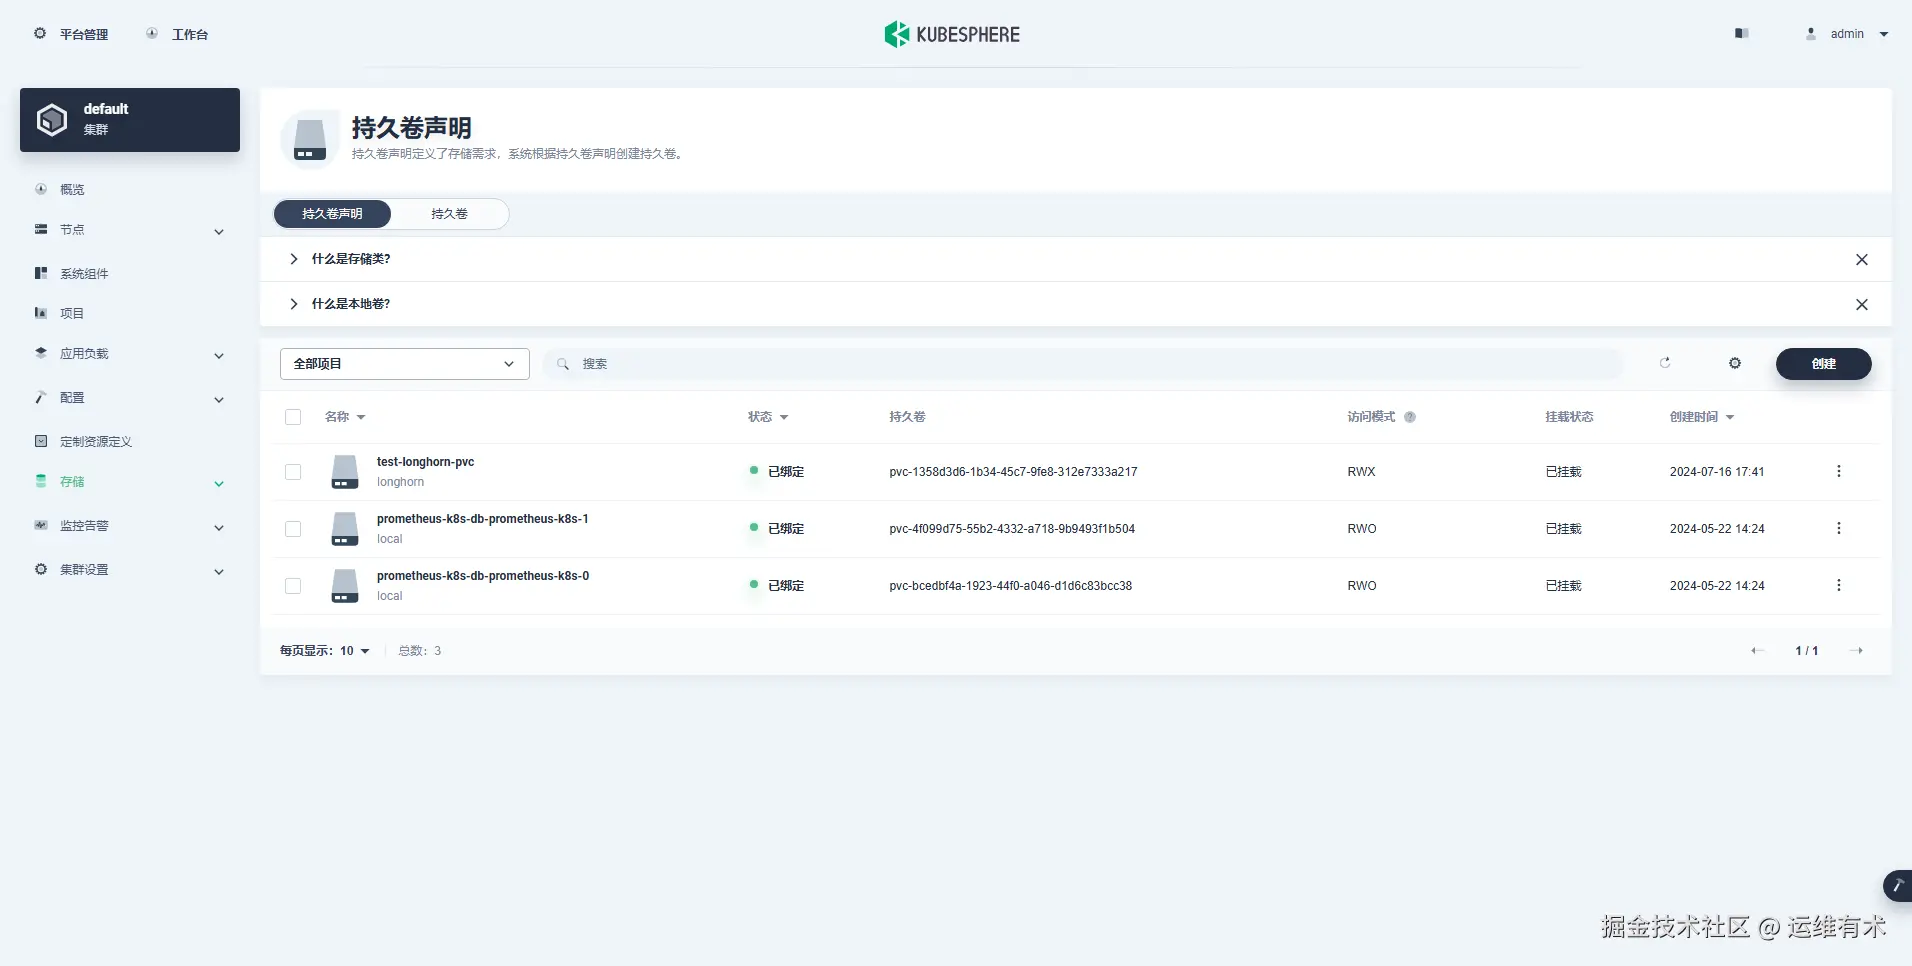Viewport: 1912px width, 966px height.
Task: Expand the 配置 sidebar menu chevron
Action: point(219,400)
